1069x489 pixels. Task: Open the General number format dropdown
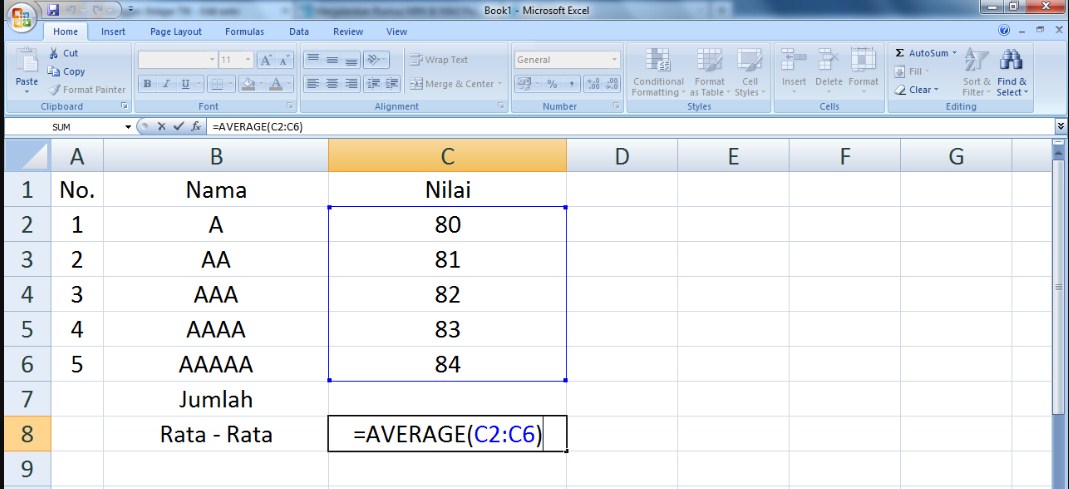(615, 60)
